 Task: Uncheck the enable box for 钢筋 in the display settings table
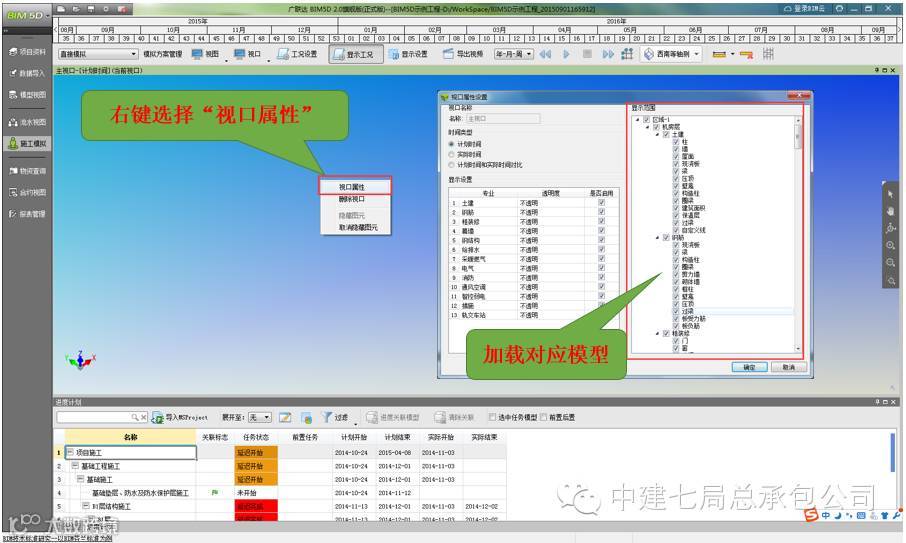tap(601, 212)
